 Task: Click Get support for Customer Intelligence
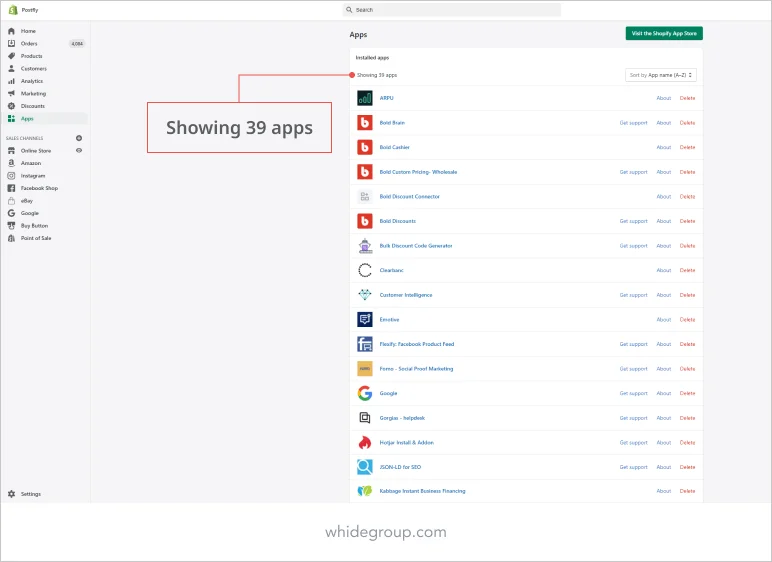click(633, 295)
